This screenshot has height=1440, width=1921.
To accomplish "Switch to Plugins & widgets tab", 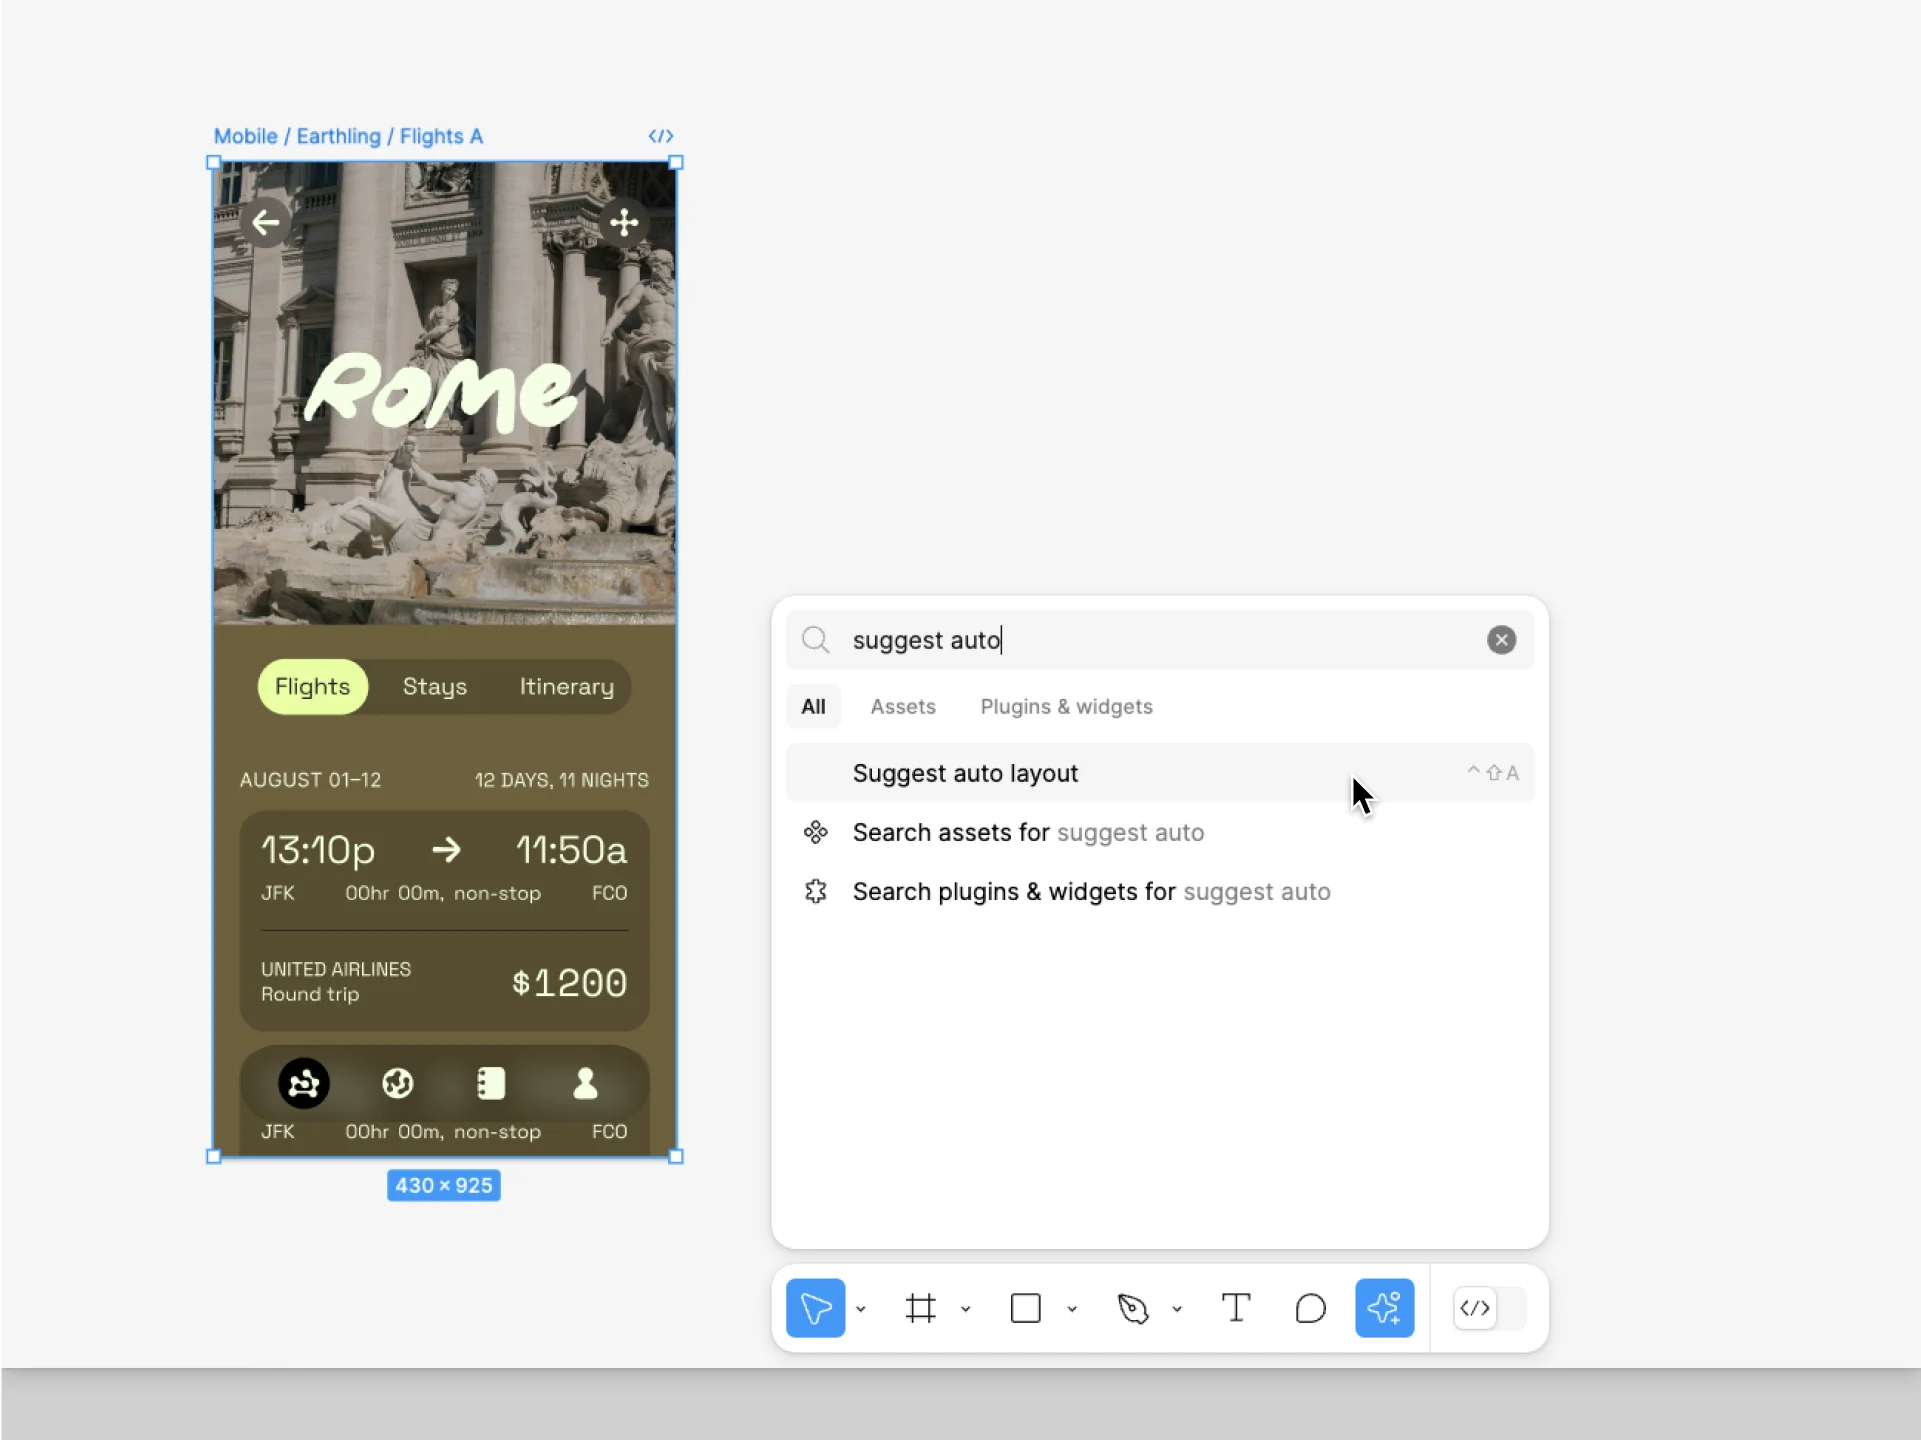I will (1066, 706).
